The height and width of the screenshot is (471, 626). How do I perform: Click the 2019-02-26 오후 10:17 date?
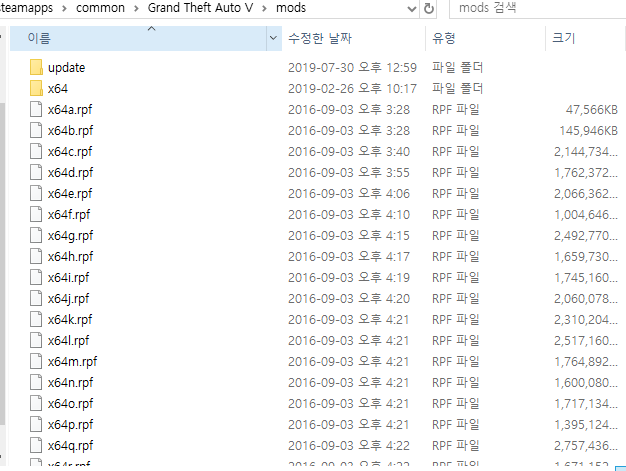352,88
